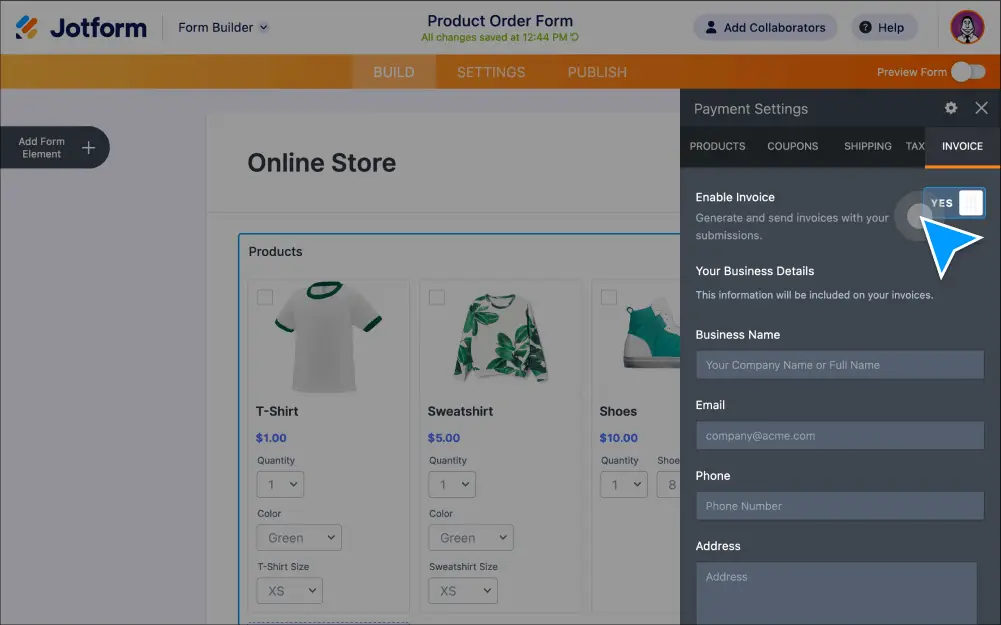
Task: Open Payment Settings gear icon
Action: click(x=950, y=108)
